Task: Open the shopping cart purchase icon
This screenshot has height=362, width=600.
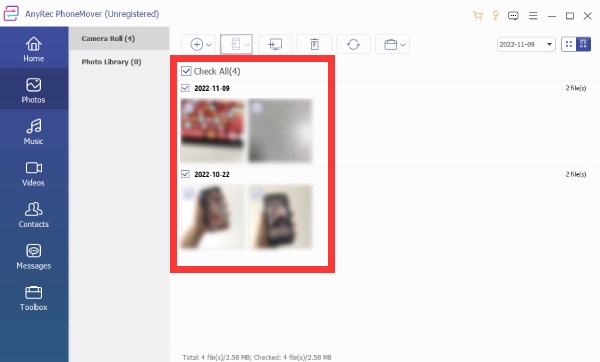Action: [478, 15]
